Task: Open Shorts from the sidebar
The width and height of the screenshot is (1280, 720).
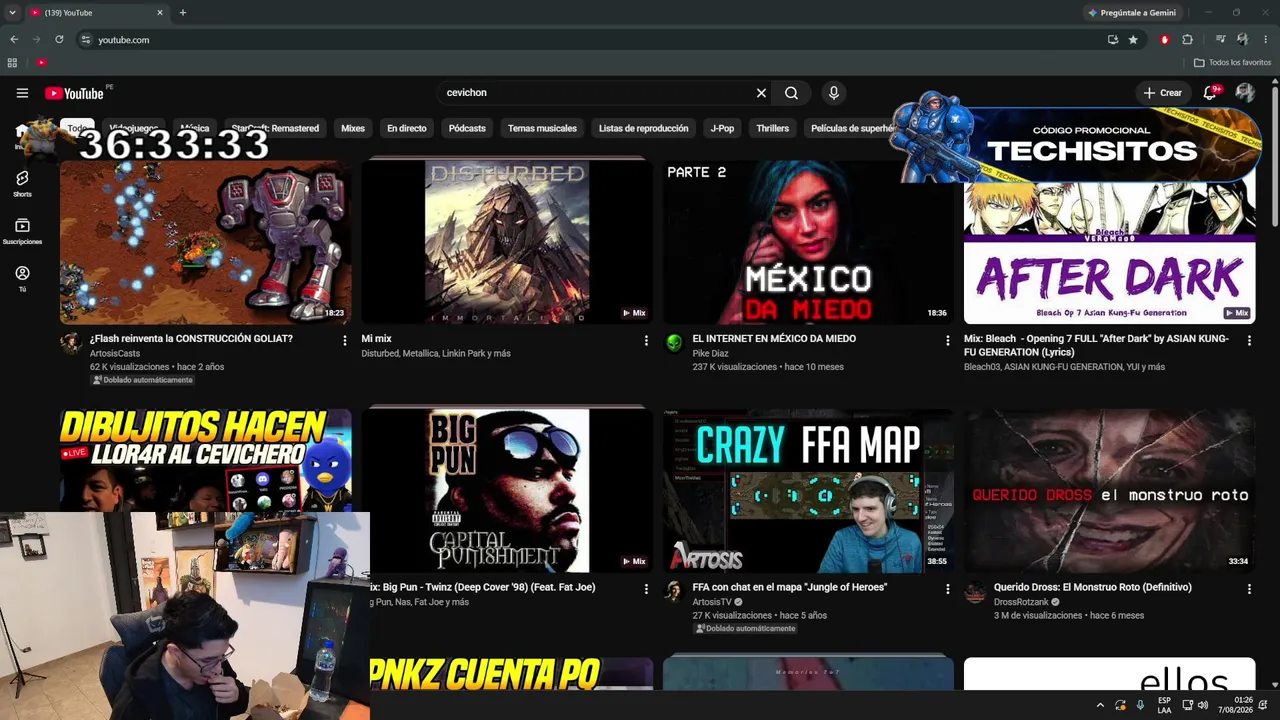Action: (x=22, y=183)
